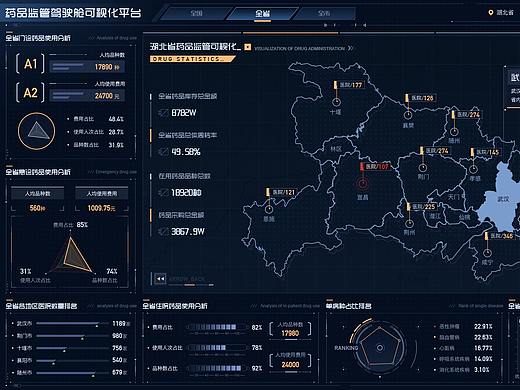The width and height of the screenshot is (520, 390).
Task: Select the red 宜昌 map marker circle
Action: tap(363, 183)
